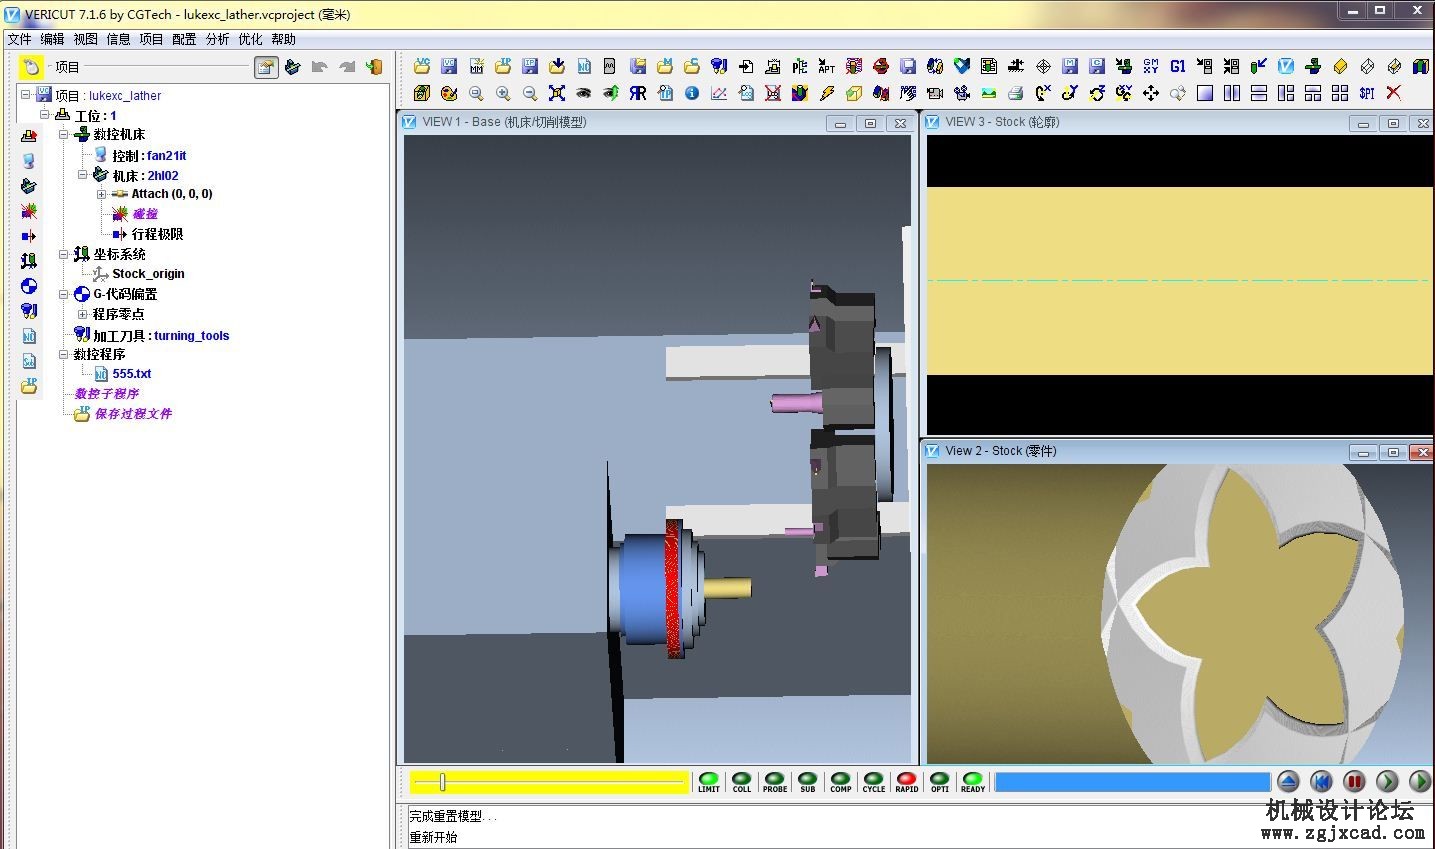Collapse the 机床 : 2hl02 tree node
This screenshot has height=849, width=1435.
coord(82,175)
